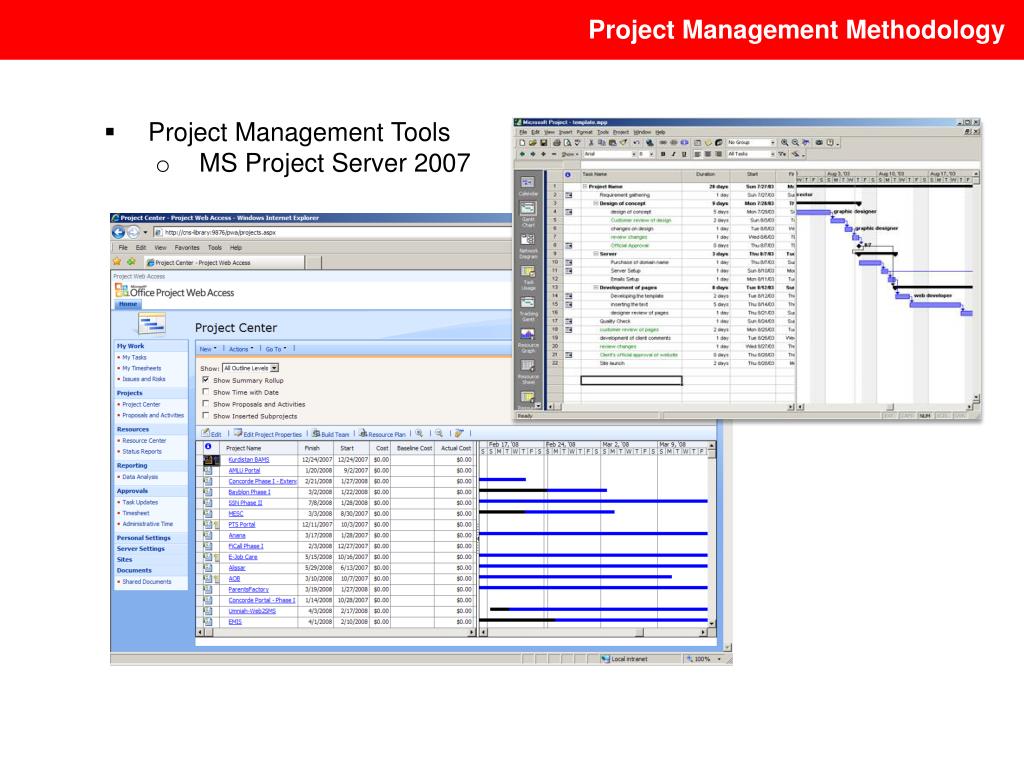Select the Gantt Chart view icon
This screenshot has width=1024, height=768.
point(528,209)
